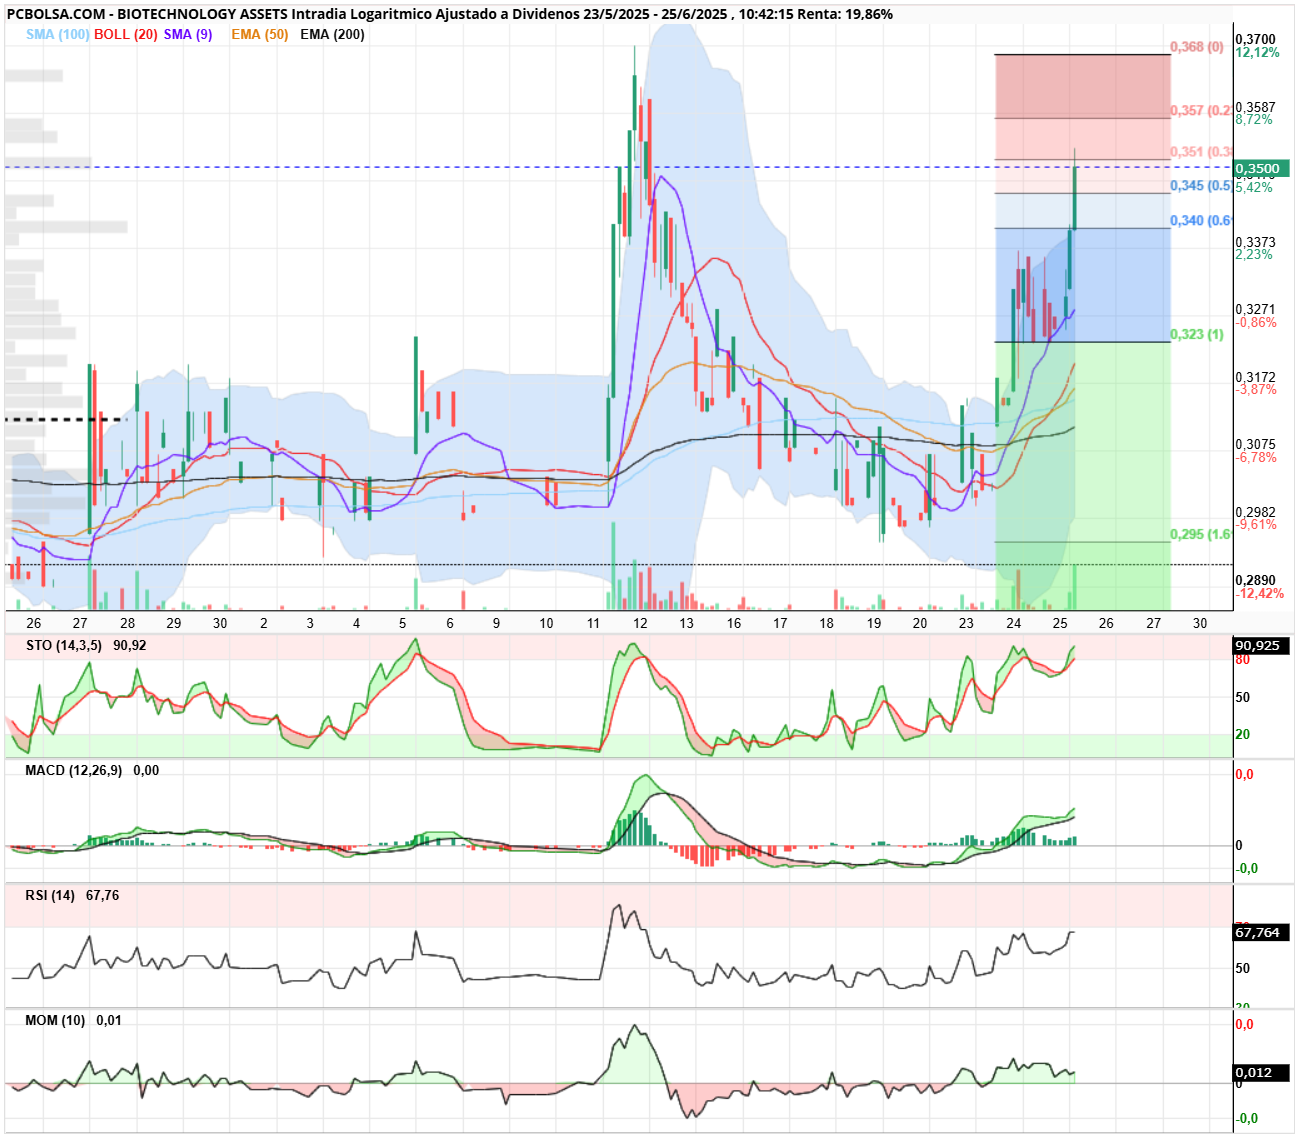Click the SMA (100) legend label
The height and width of the screenshot is (1138, 1299).
click(x=58, y=34)
